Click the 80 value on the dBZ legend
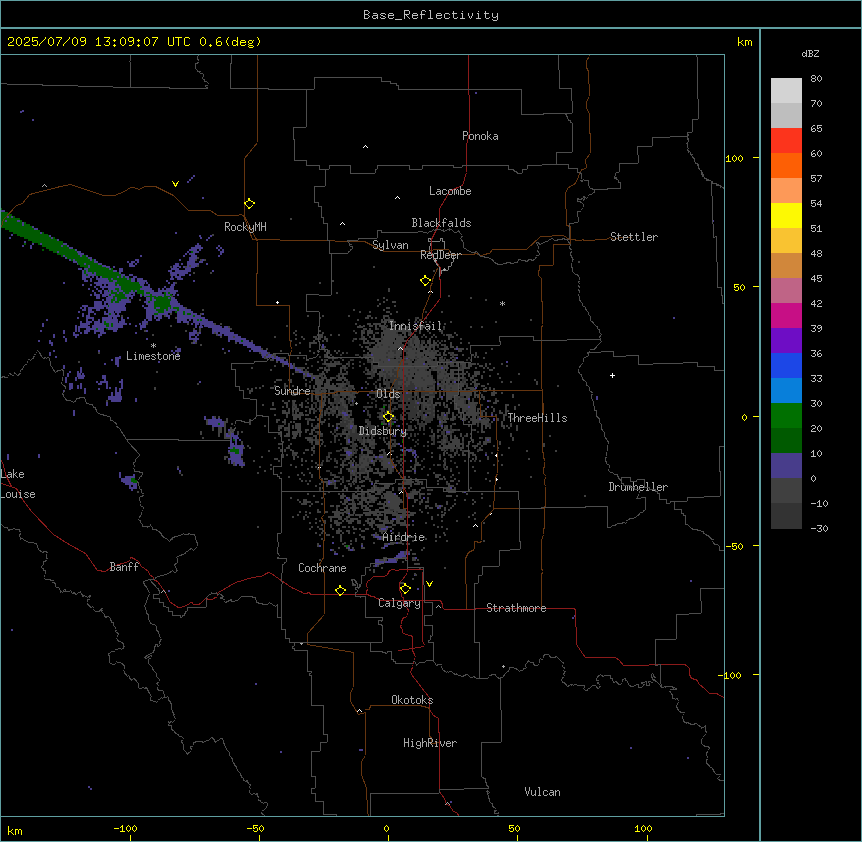 point(816,78)
